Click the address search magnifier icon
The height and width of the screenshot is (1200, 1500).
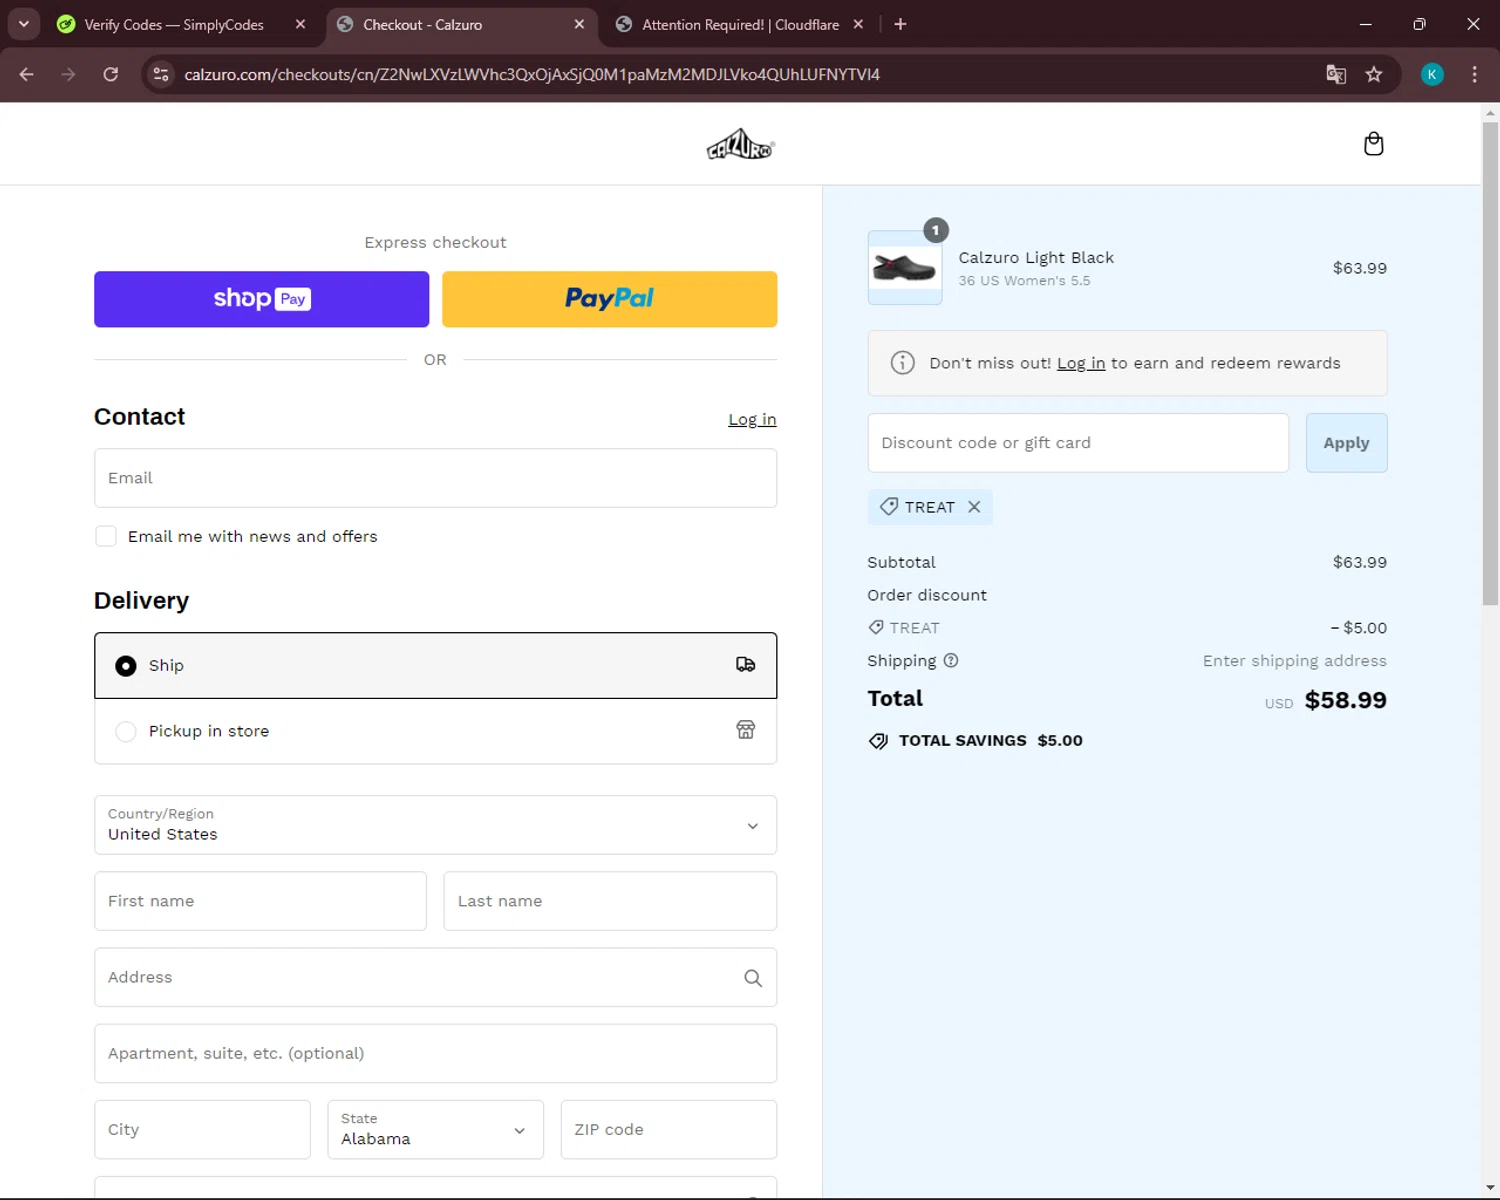coord(753,978)
